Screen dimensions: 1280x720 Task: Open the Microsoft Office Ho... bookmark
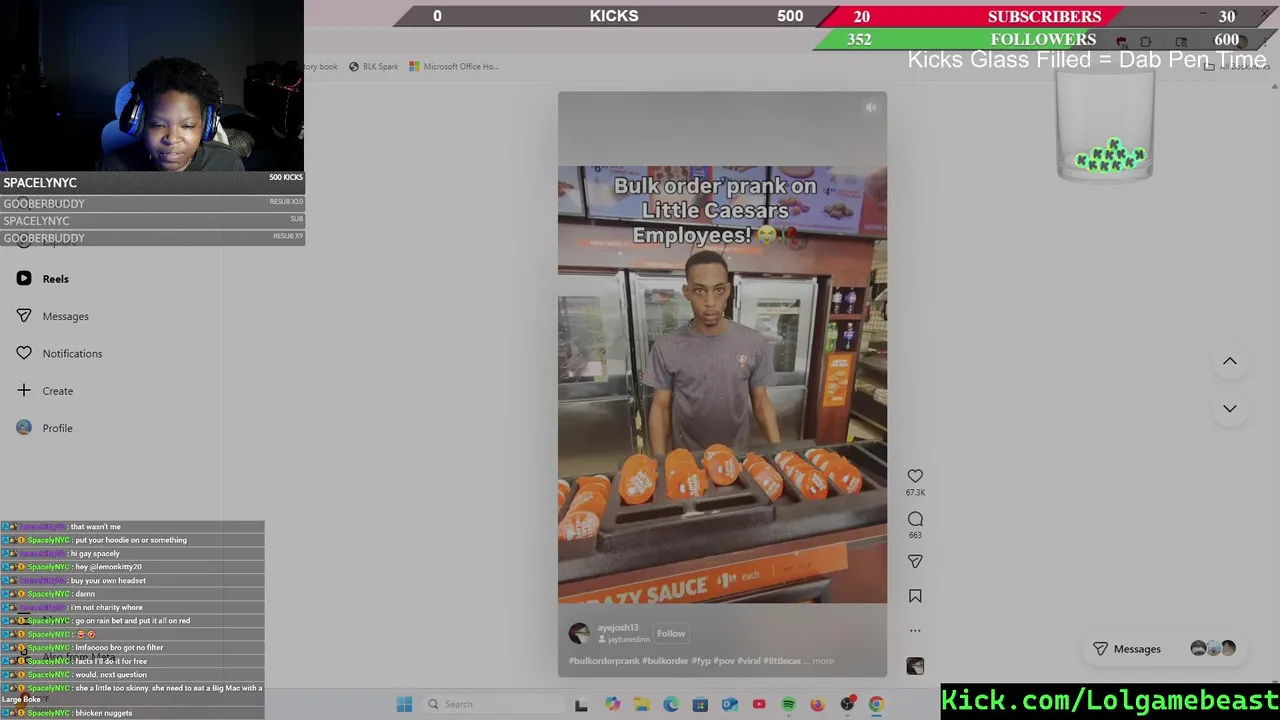[453, 67]
